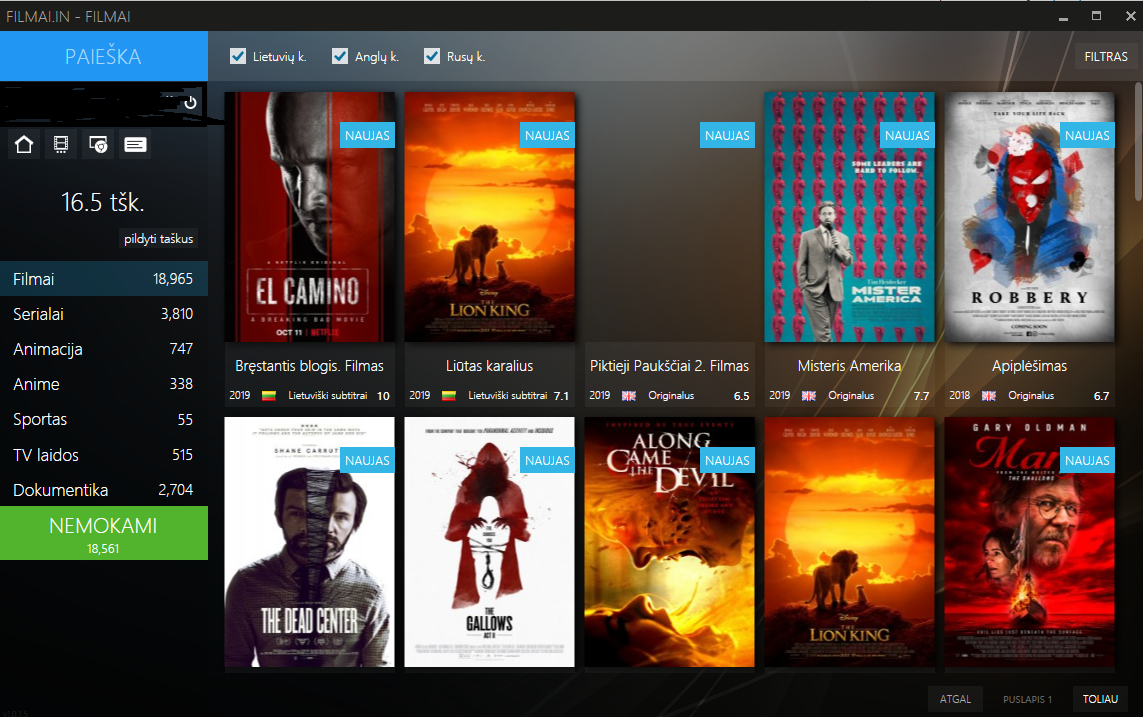Open The Dead Center poster
This screenshot has height=717, width=1143.
tap(309, 541)
